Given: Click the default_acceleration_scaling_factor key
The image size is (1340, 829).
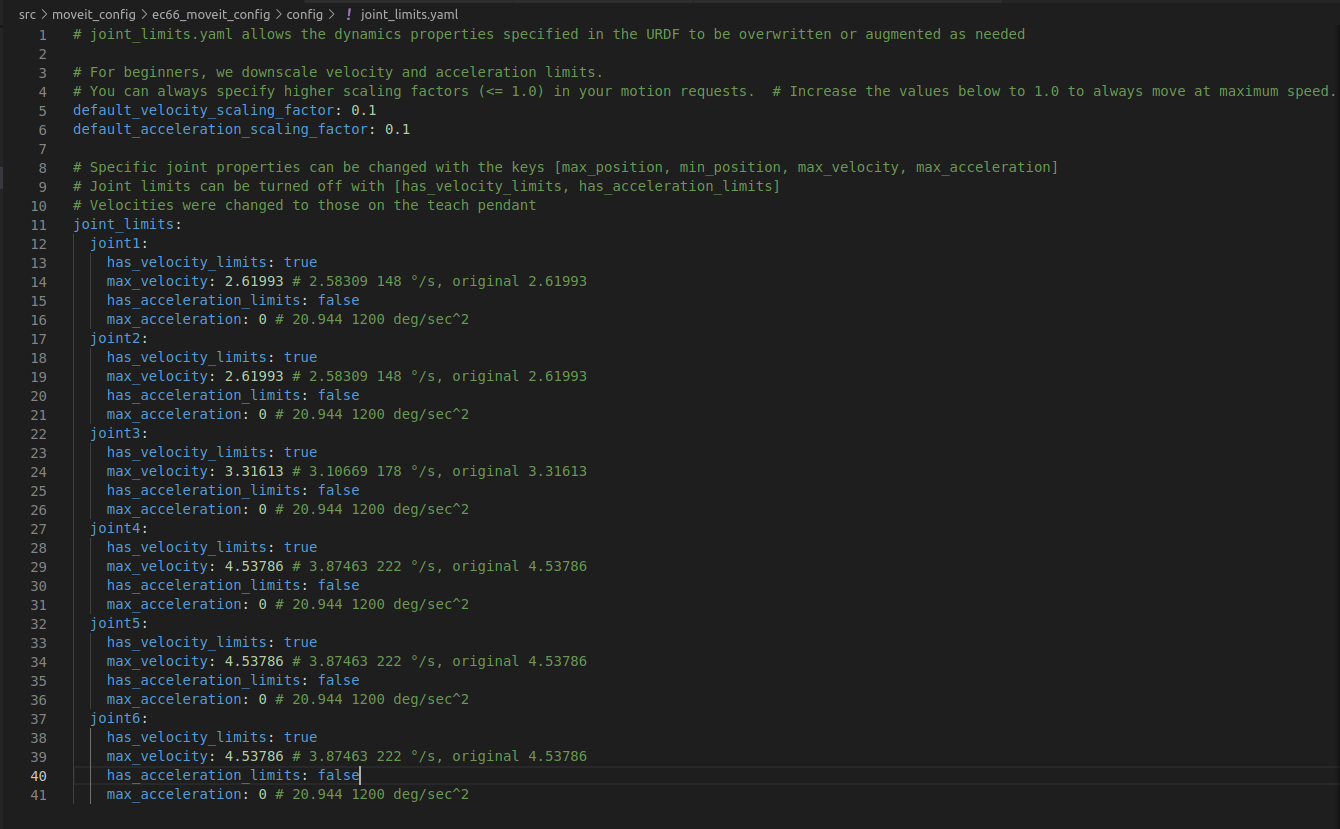Looking at the screenshot, I should point(221,130).
